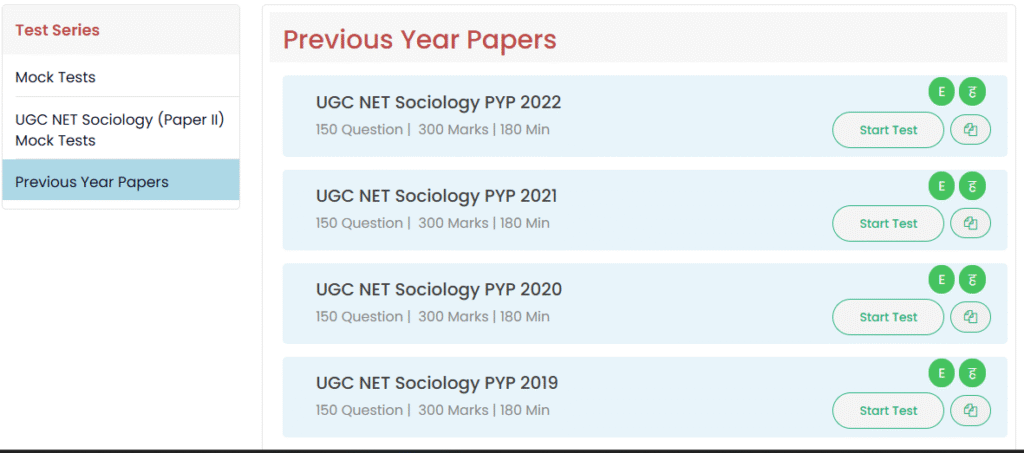The image size is (1024, 453).
Task: Choose the English 'E' icon for PYP 2020
Action: (x=940, y=279)
